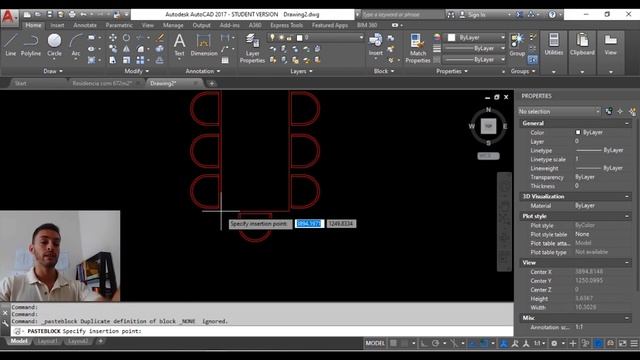
Task: Click the MODEL status bar button
Action: (x=375, y=343)
